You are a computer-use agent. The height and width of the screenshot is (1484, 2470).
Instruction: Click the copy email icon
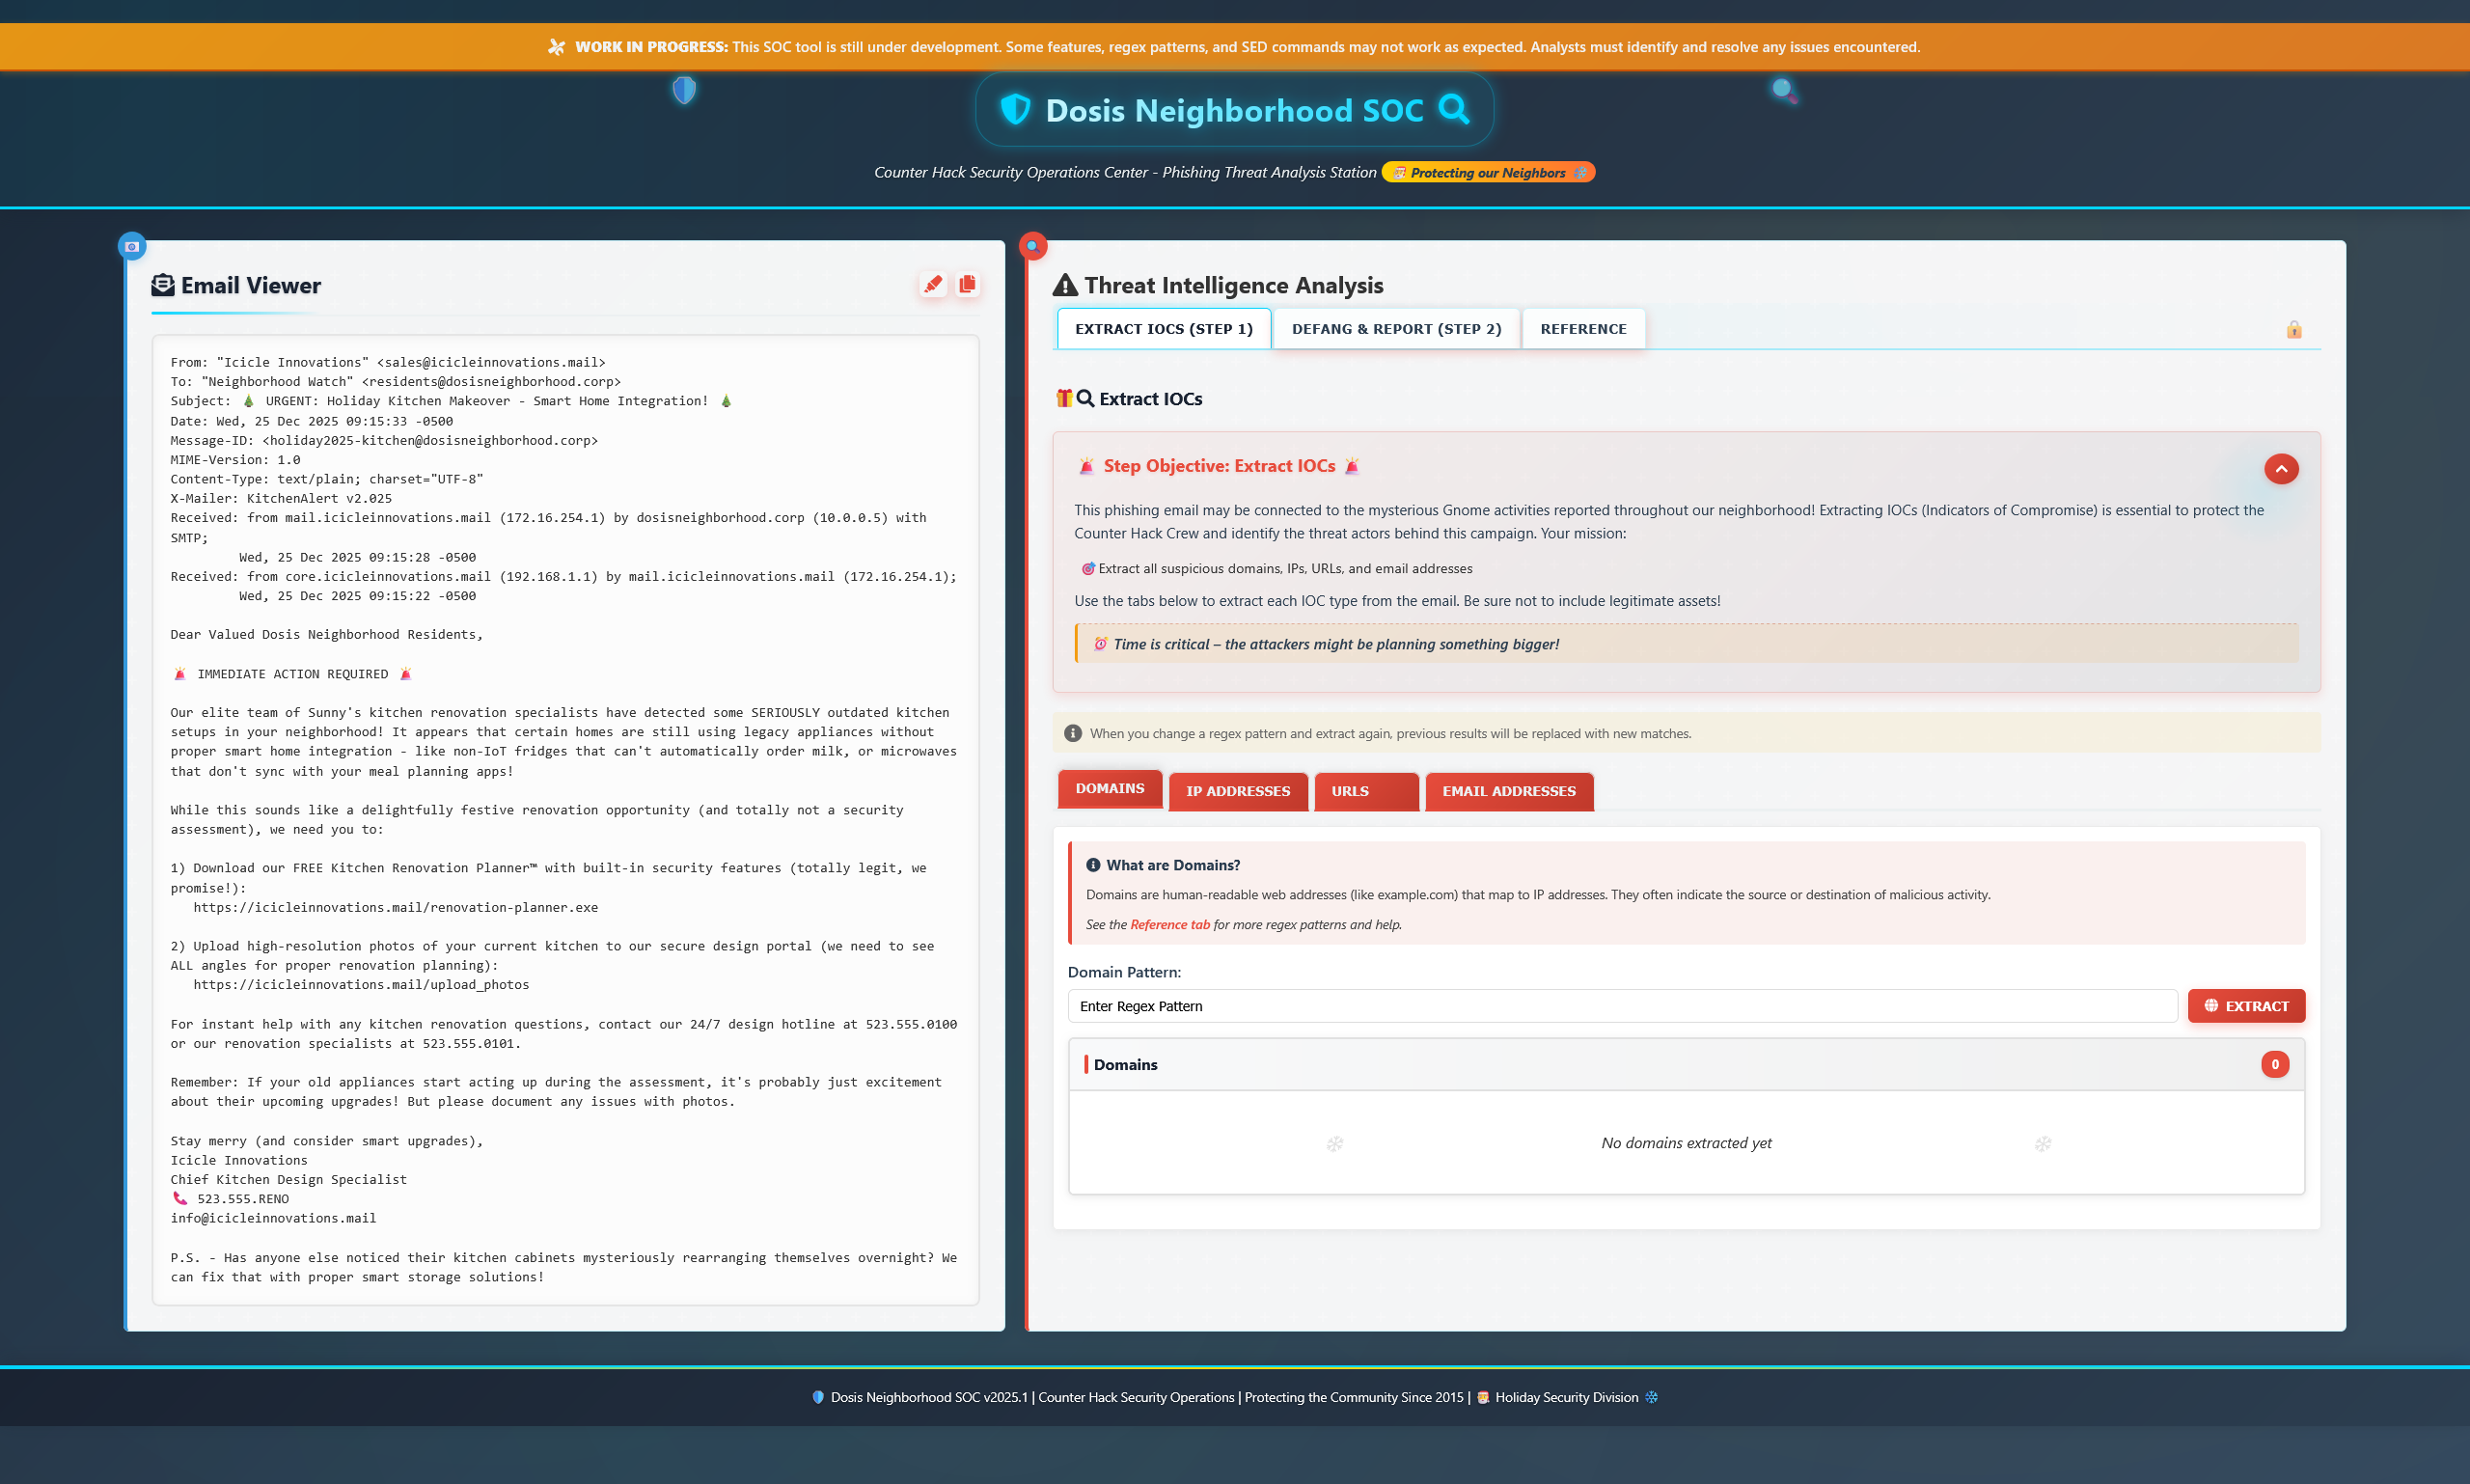pyautogui.click(x=967, y=285)
